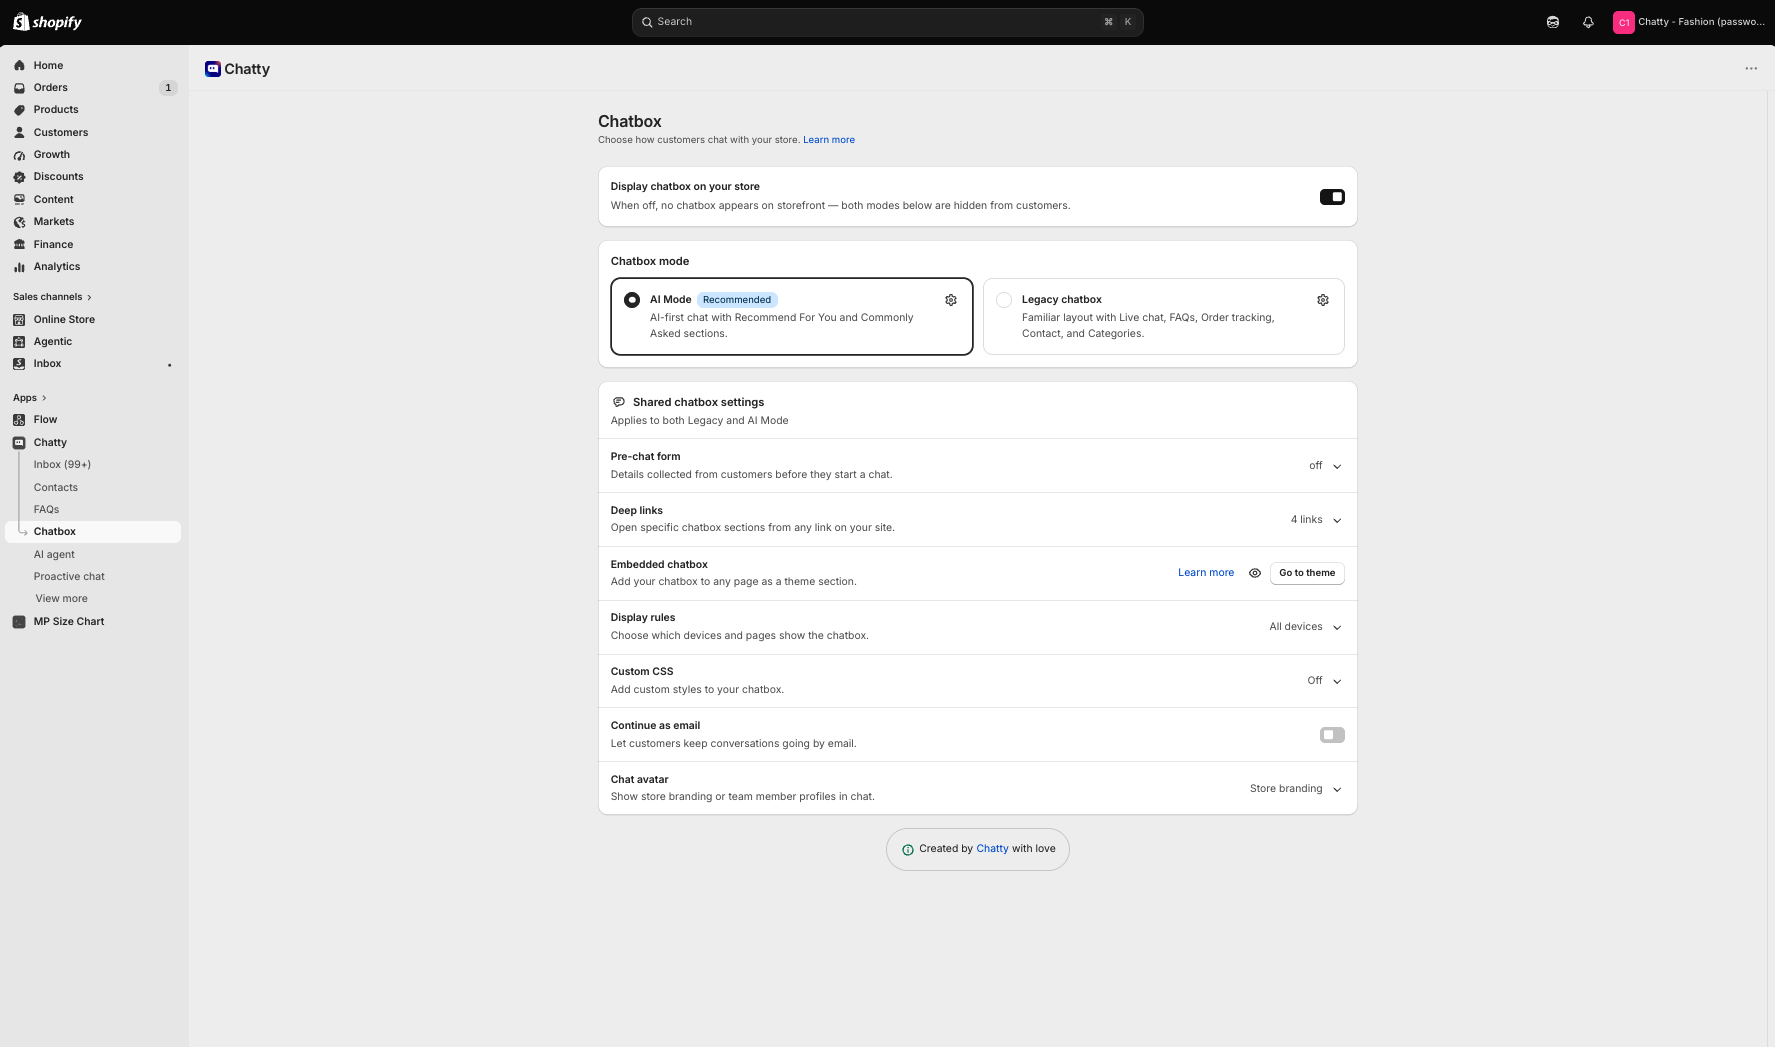
Task: Open notifications bell
Action: [x=1588, y=22]
